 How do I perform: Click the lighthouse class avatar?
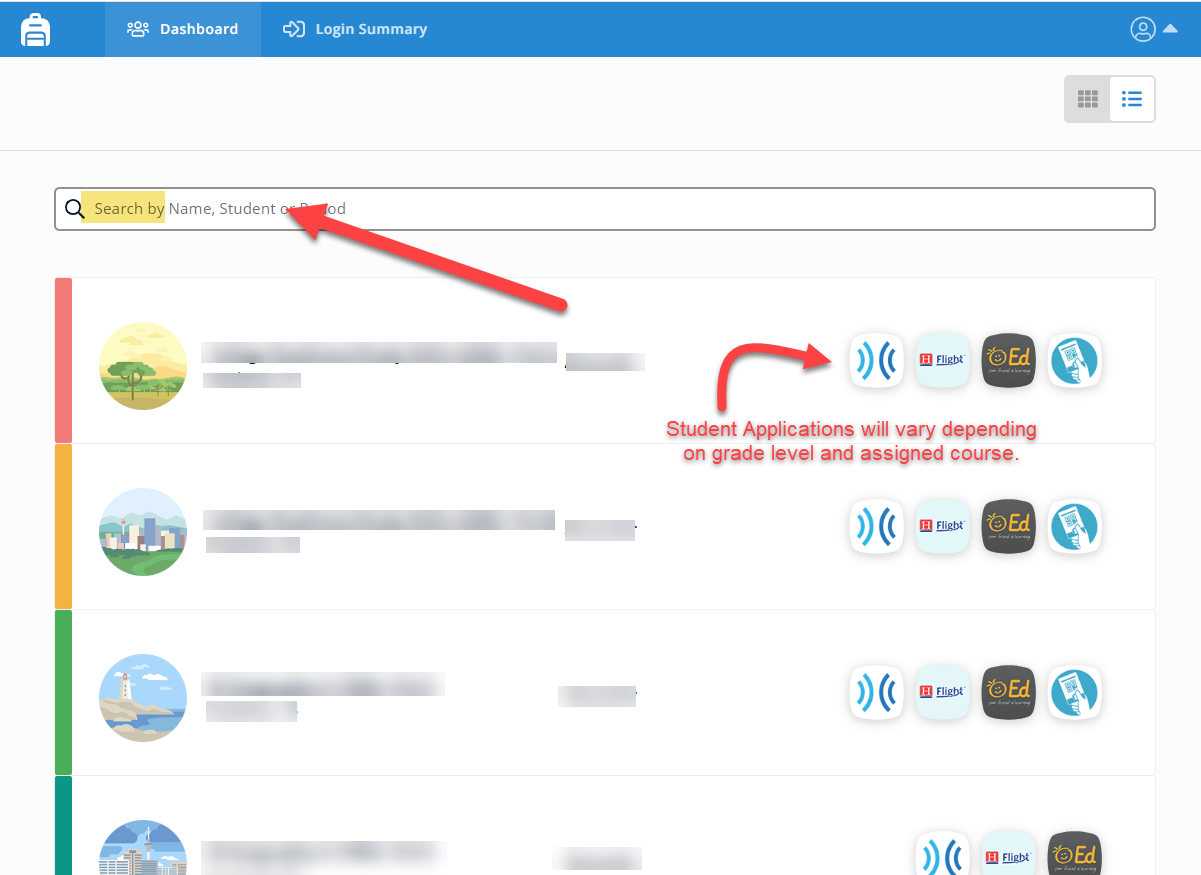pos(143,698)
